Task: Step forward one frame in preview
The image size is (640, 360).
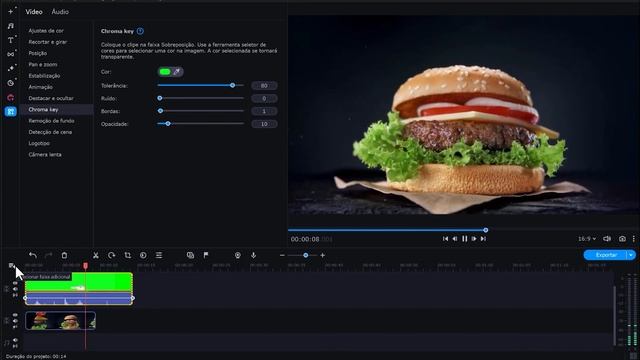Action: [x=474, y=239]
